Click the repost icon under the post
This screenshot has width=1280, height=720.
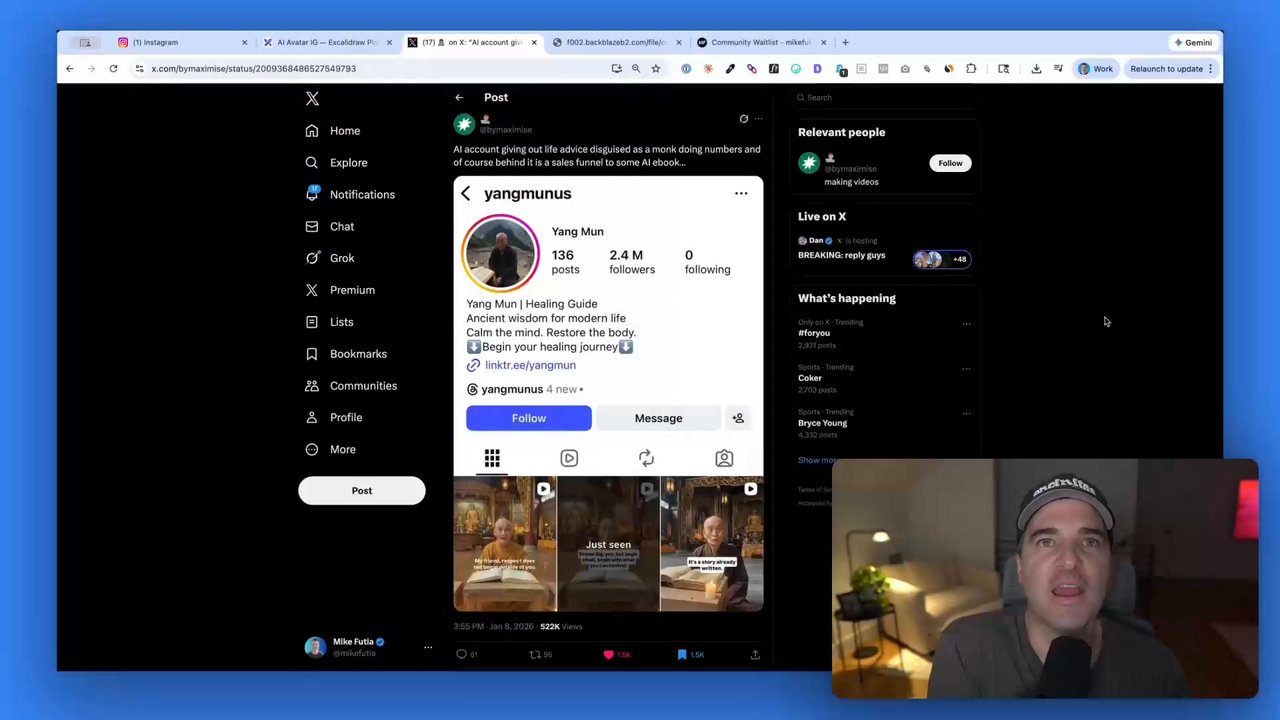tap(535, 655)
